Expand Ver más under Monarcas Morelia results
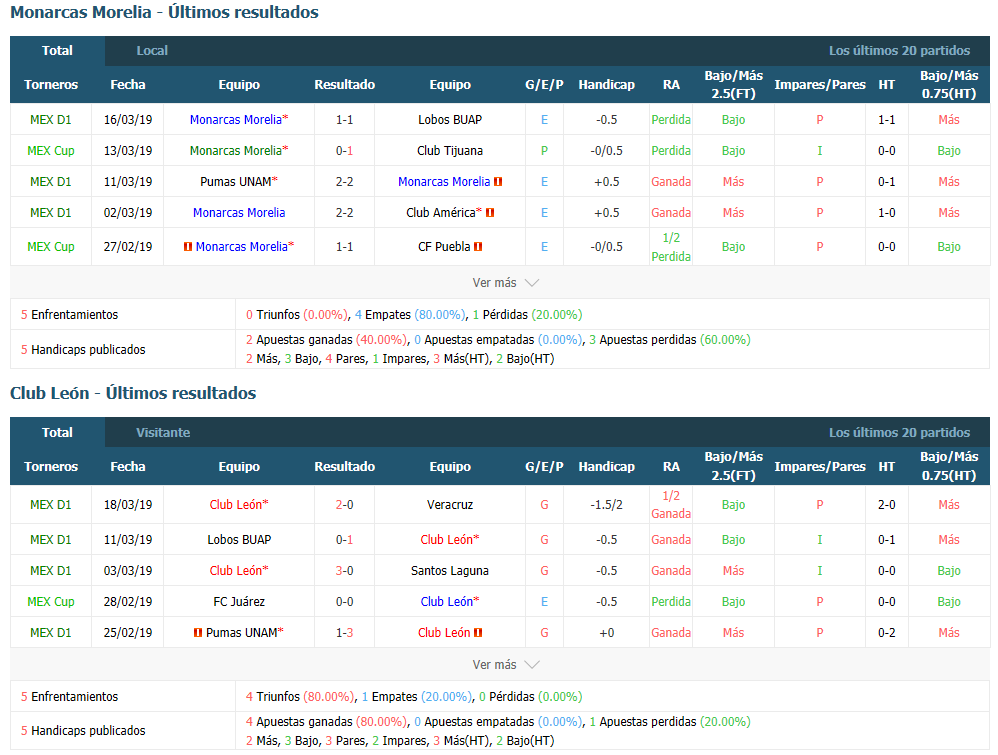The height and width of the screenshot is (755, 998). [x=505, y=283]
